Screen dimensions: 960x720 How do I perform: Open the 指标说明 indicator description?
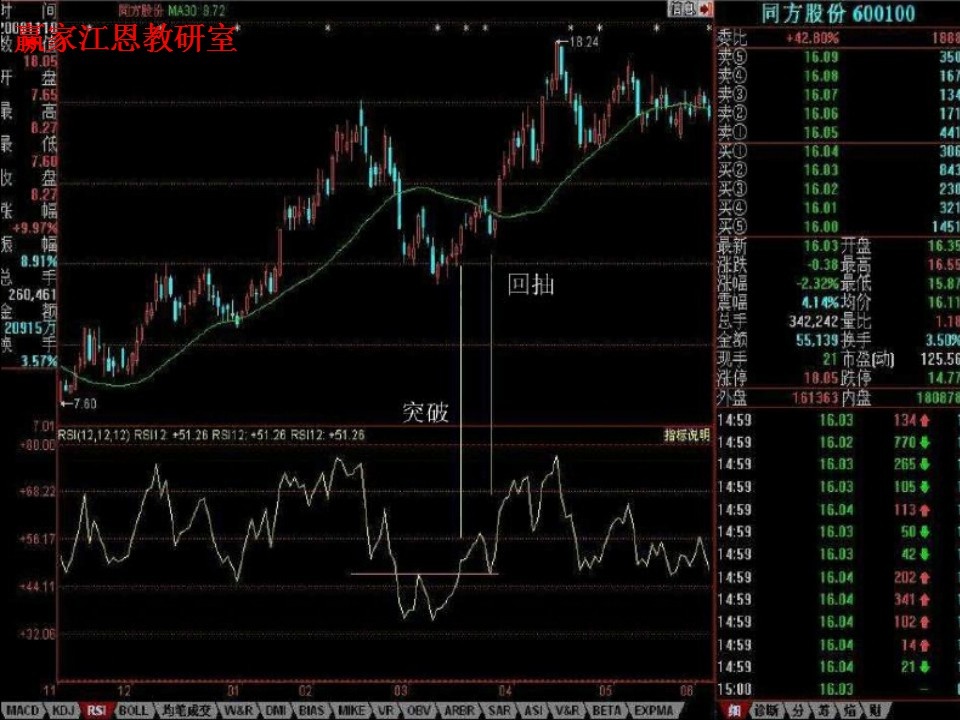pos(687,435)
